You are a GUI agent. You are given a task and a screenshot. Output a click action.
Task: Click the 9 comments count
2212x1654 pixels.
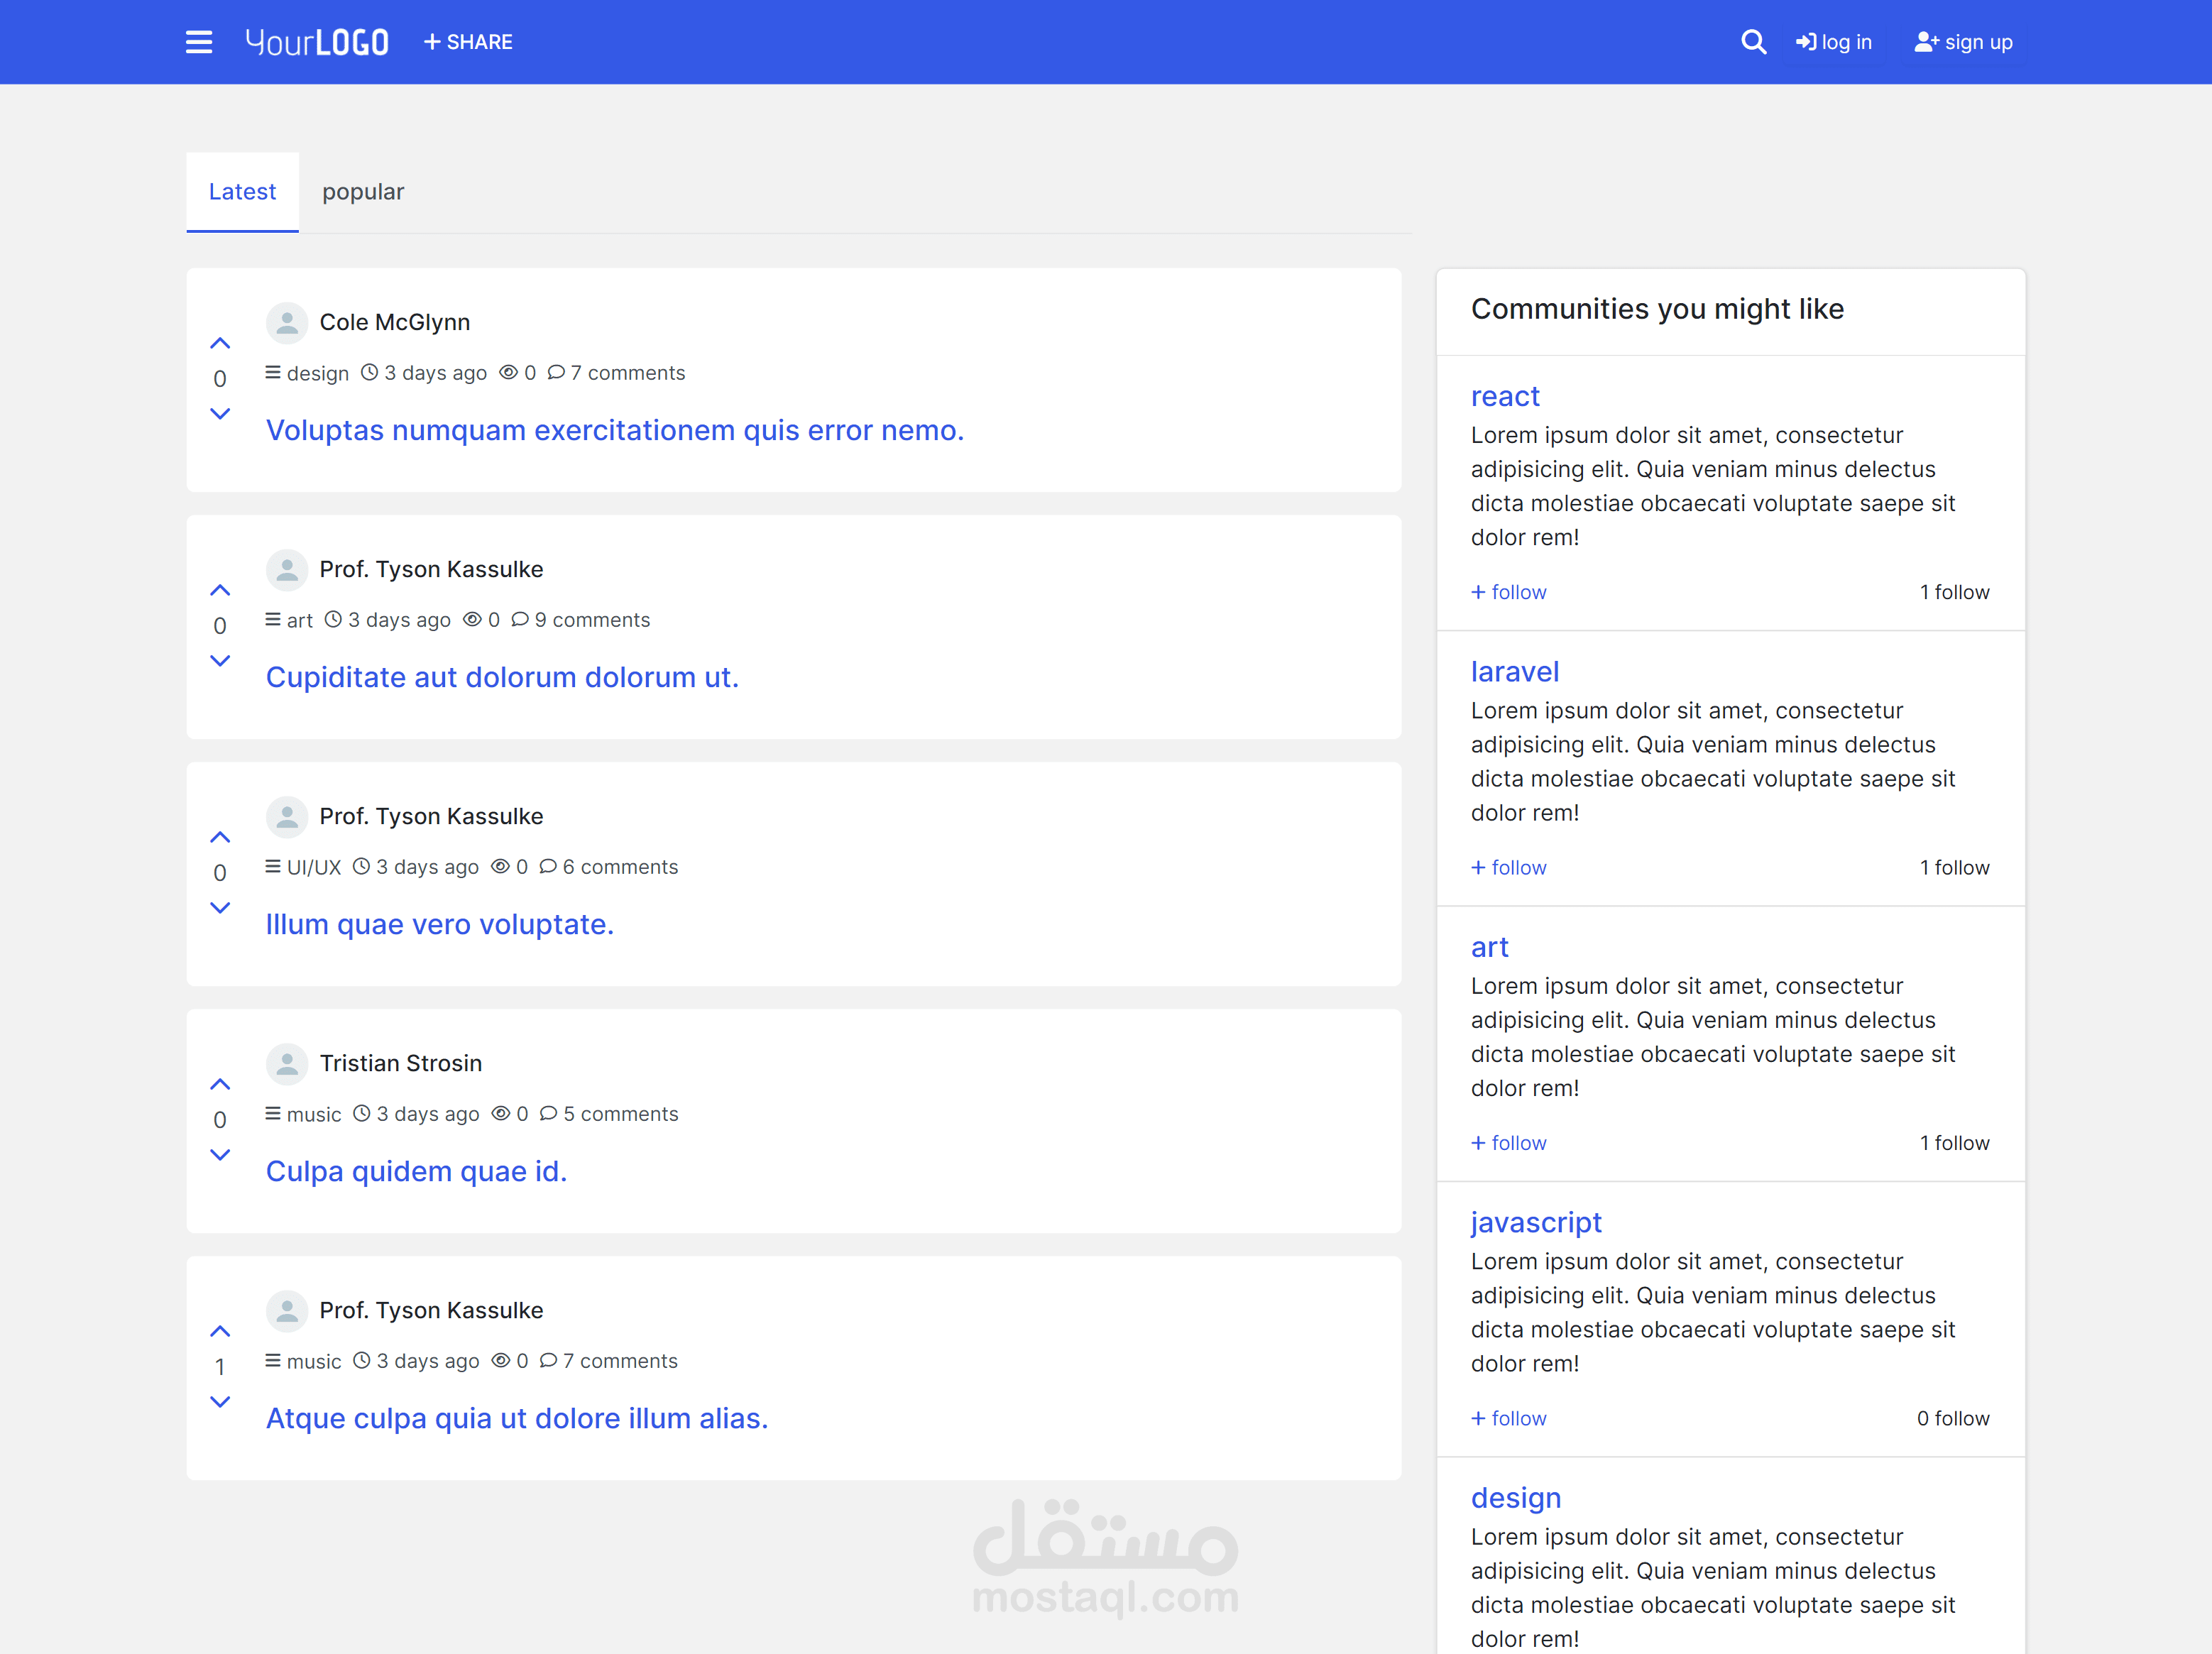[x=581, y=620]
